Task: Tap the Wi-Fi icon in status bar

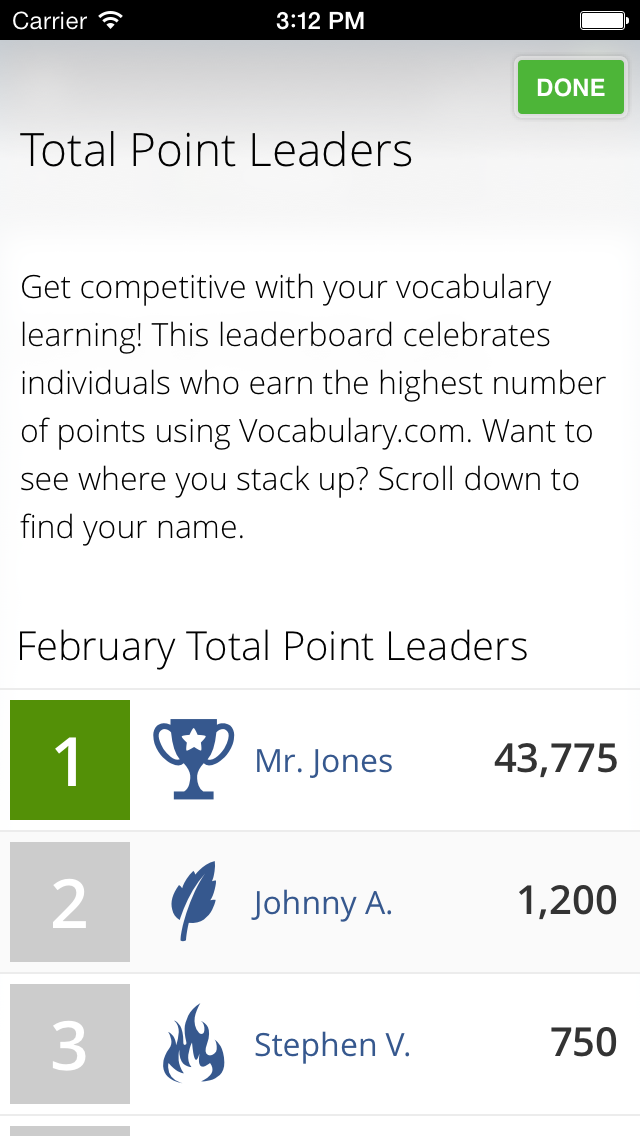Action: [x=111, y=19]
